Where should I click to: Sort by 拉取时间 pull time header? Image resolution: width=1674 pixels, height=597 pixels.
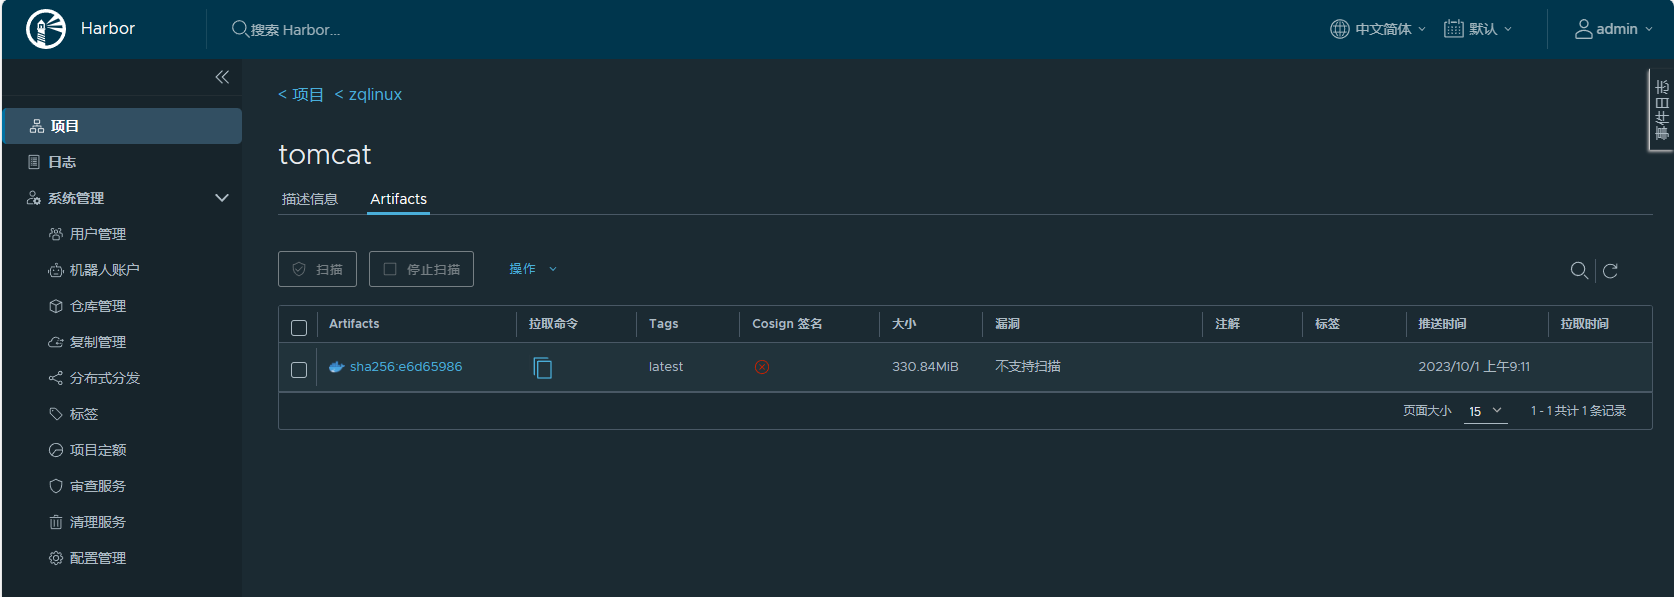tap(1585, 324)
